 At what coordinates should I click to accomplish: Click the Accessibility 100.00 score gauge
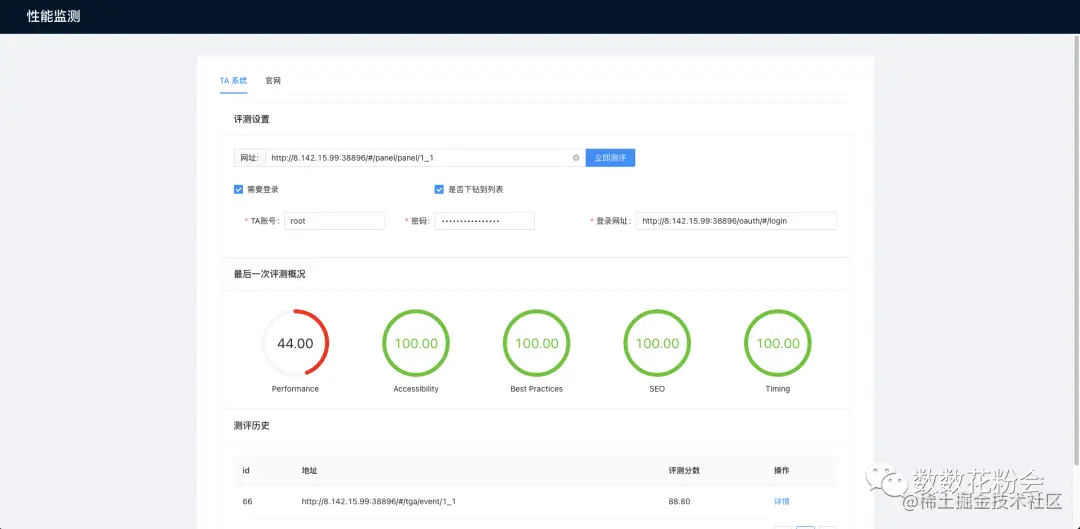tap(416, 343)
